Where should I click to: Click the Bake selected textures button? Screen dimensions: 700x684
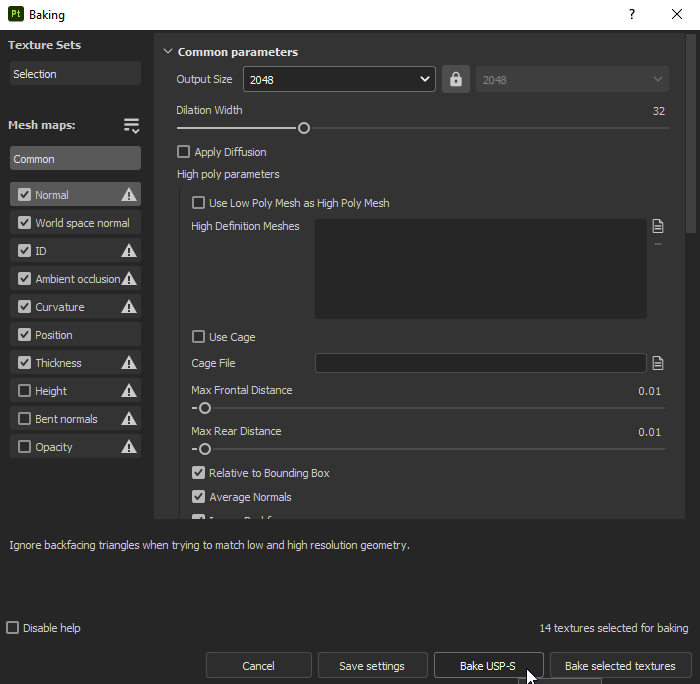pos(620,666)
